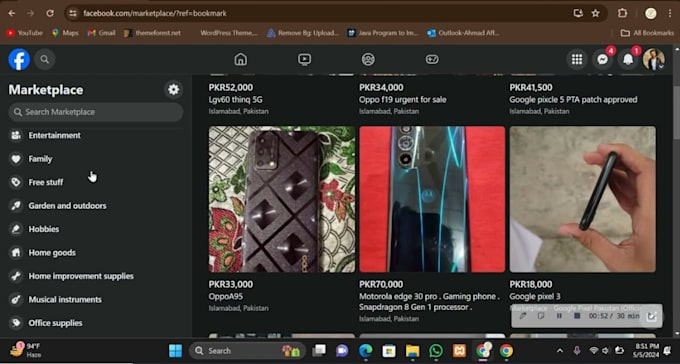
Task: Select the Free stuff category
Action: point(96,182)
